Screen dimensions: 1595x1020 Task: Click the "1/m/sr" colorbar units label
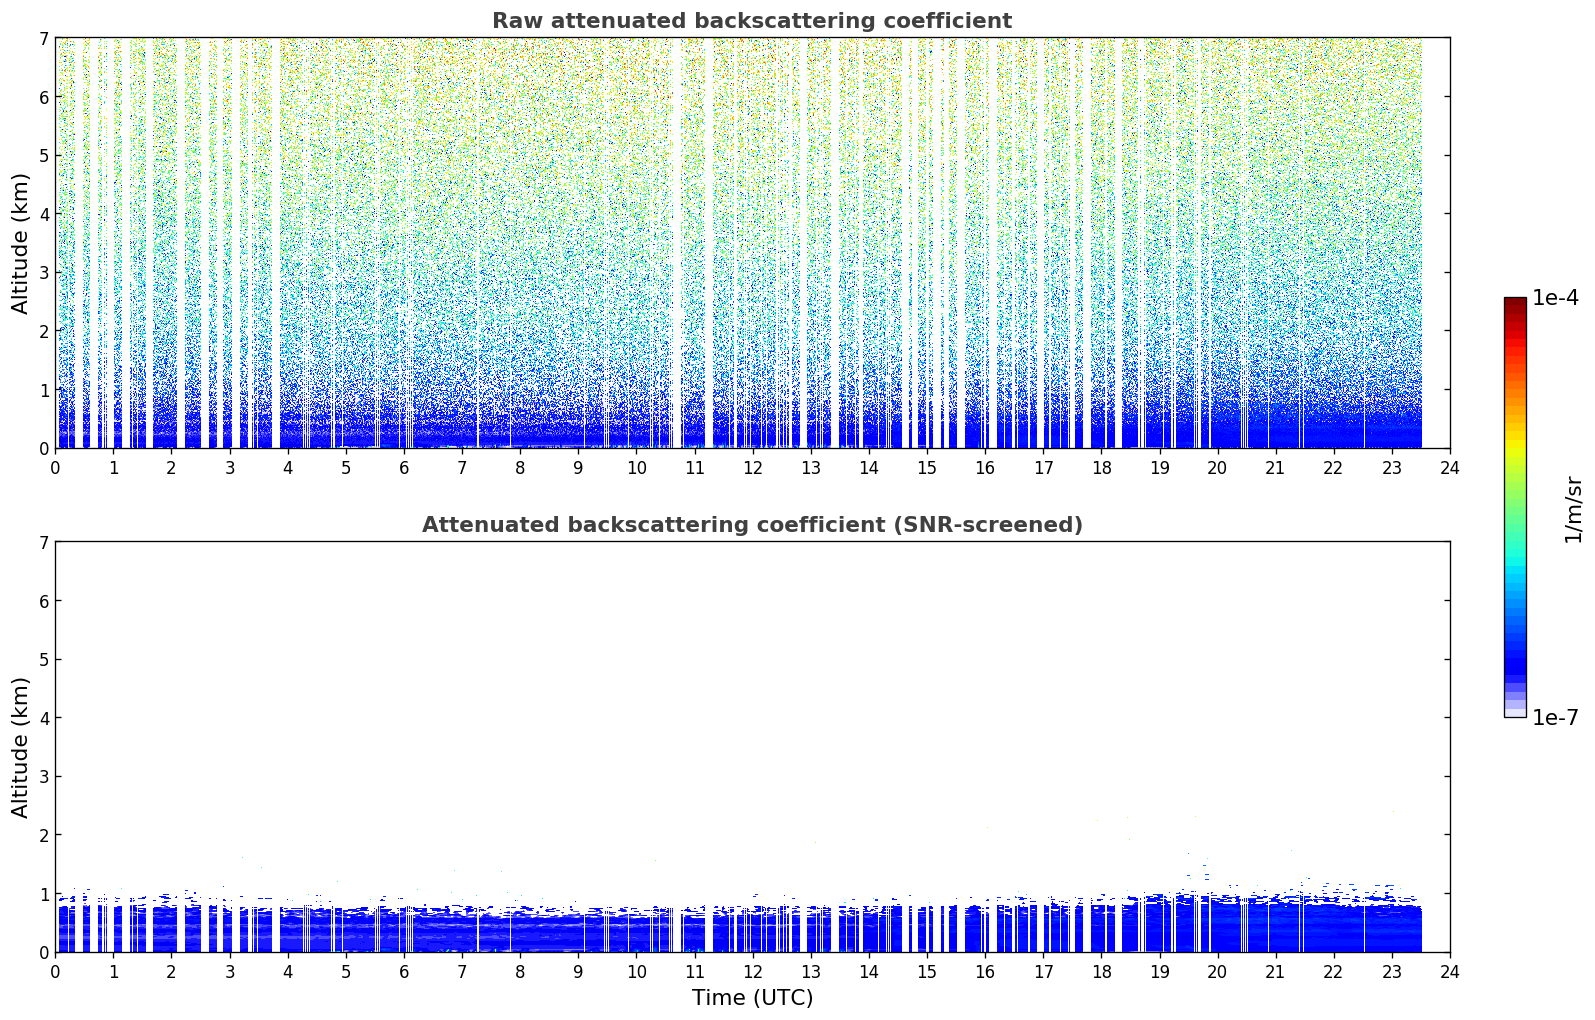point(1573,509)
